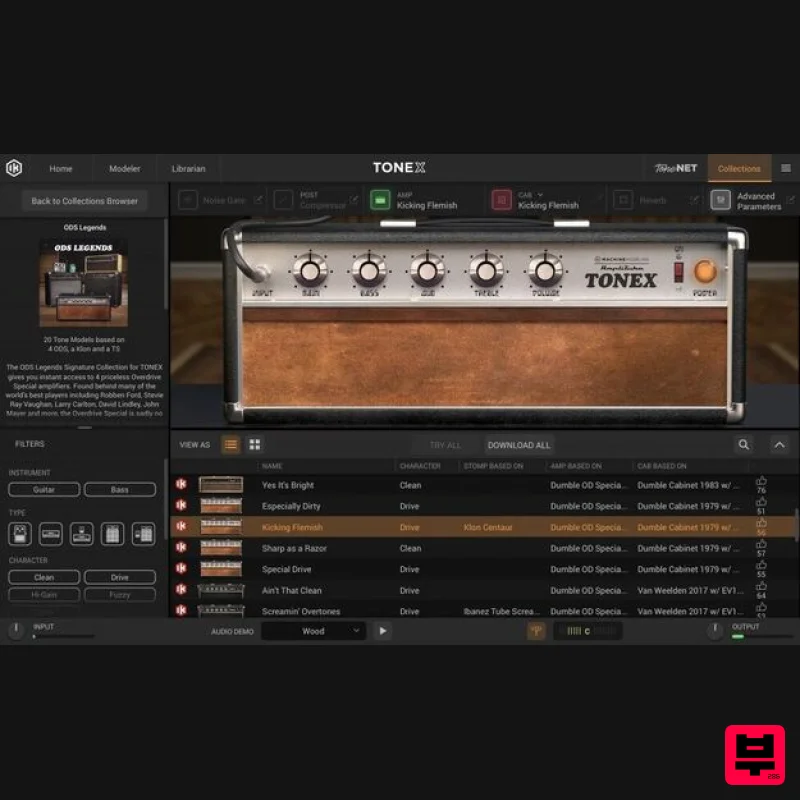Adjust the Output level knob
The width and height of the screenshot is (800, 800).
pyautogui.click(x=715, y=630)
